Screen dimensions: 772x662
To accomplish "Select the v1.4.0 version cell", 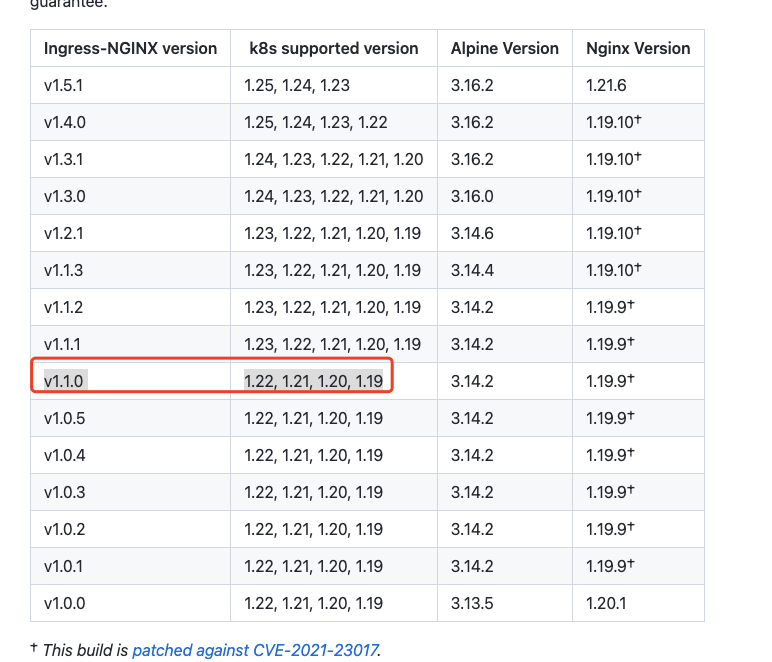I will point(130,122).
